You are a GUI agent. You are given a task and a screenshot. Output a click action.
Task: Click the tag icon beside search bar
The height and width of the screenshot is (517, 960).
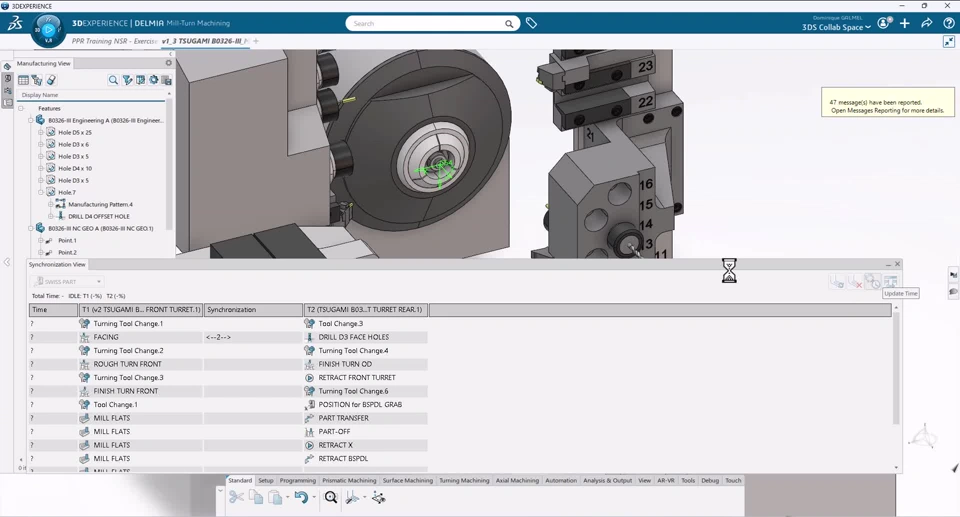tap(531, 23)
